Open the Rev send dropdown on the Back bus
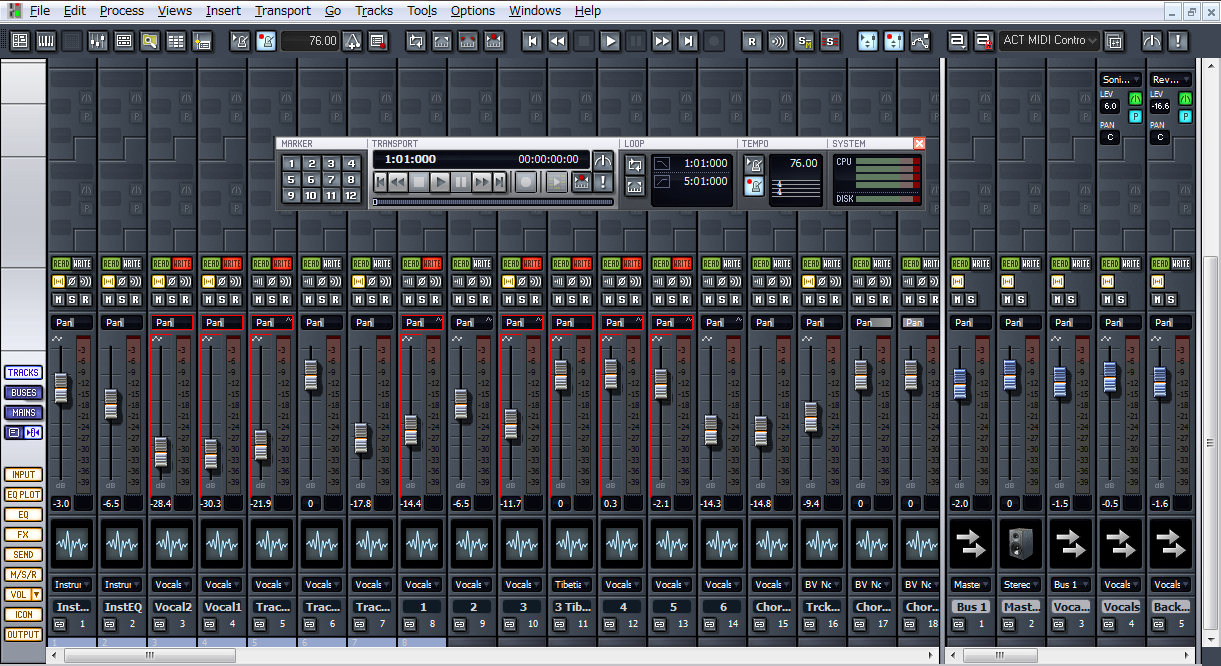This screenshot has width=1221, height=666. tap(1171, 80)
